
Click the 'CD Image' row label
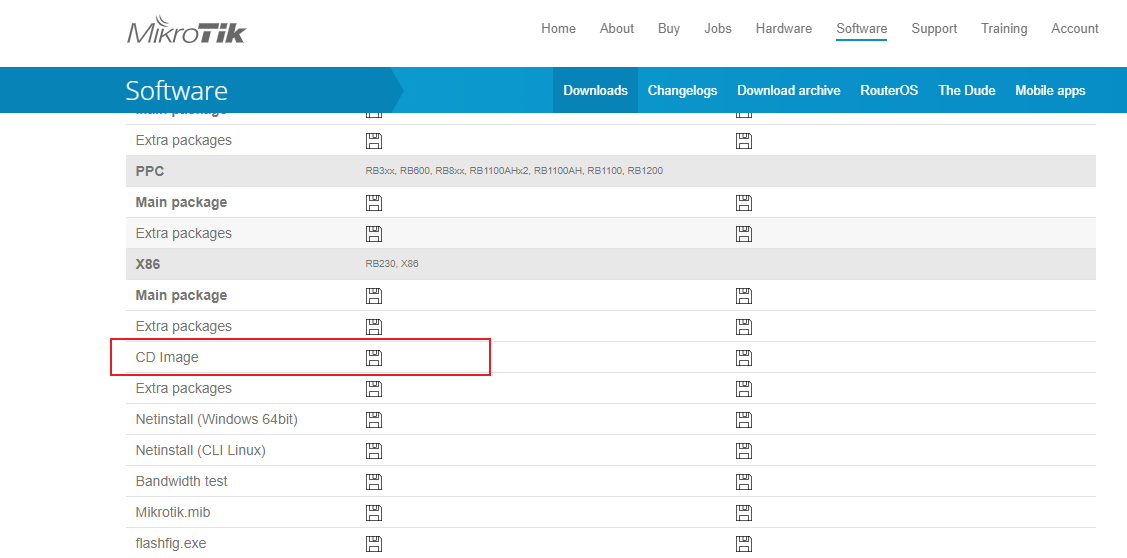(x=167, y=357)
